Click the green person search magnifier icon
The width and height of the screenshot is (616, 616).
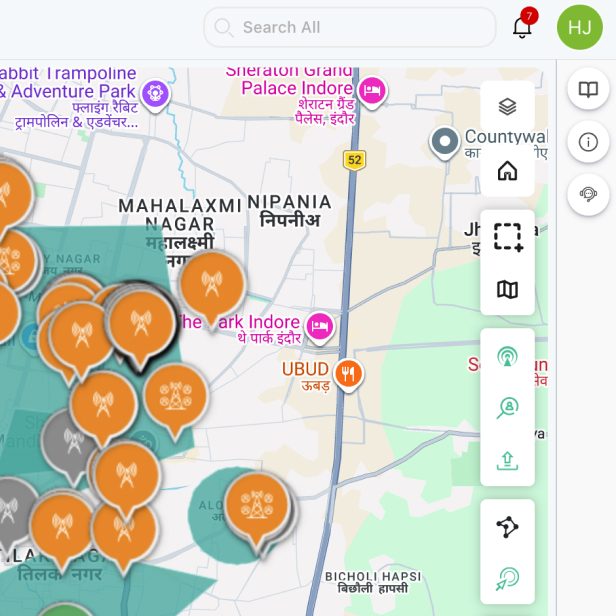(x=507, y=408)
